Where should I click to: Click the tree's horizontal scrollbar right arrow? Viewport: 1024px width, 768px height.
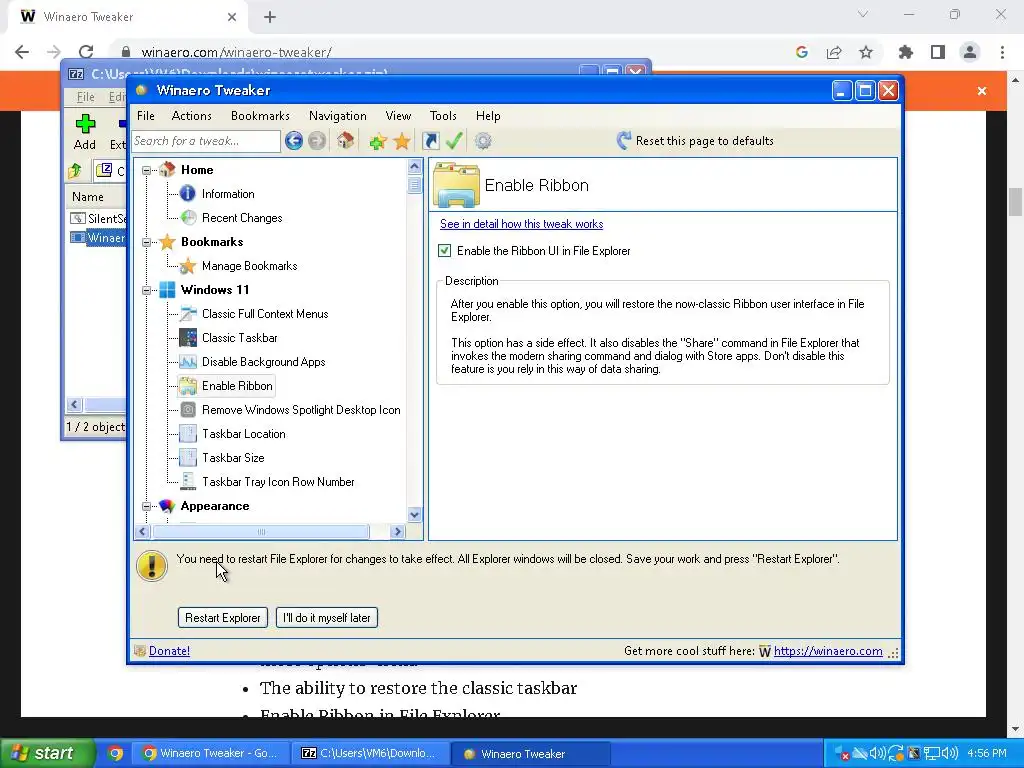pyautogui.click(x=397, y=532)
